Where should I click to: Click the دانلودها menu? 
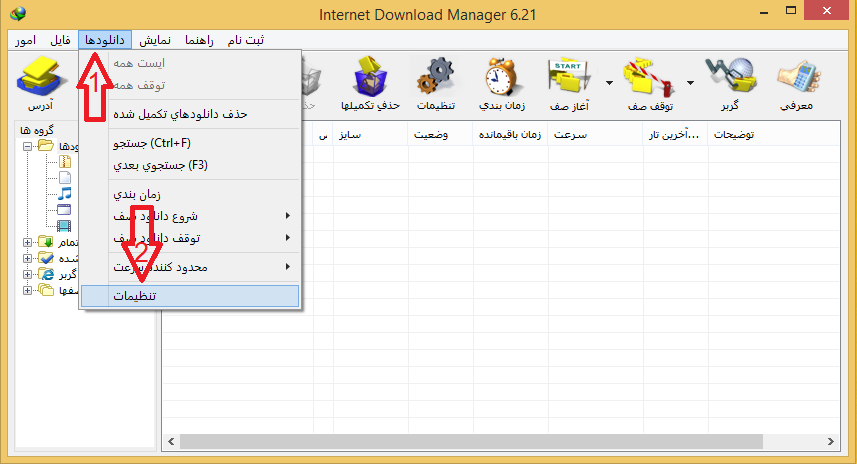[x=105, y=40]
